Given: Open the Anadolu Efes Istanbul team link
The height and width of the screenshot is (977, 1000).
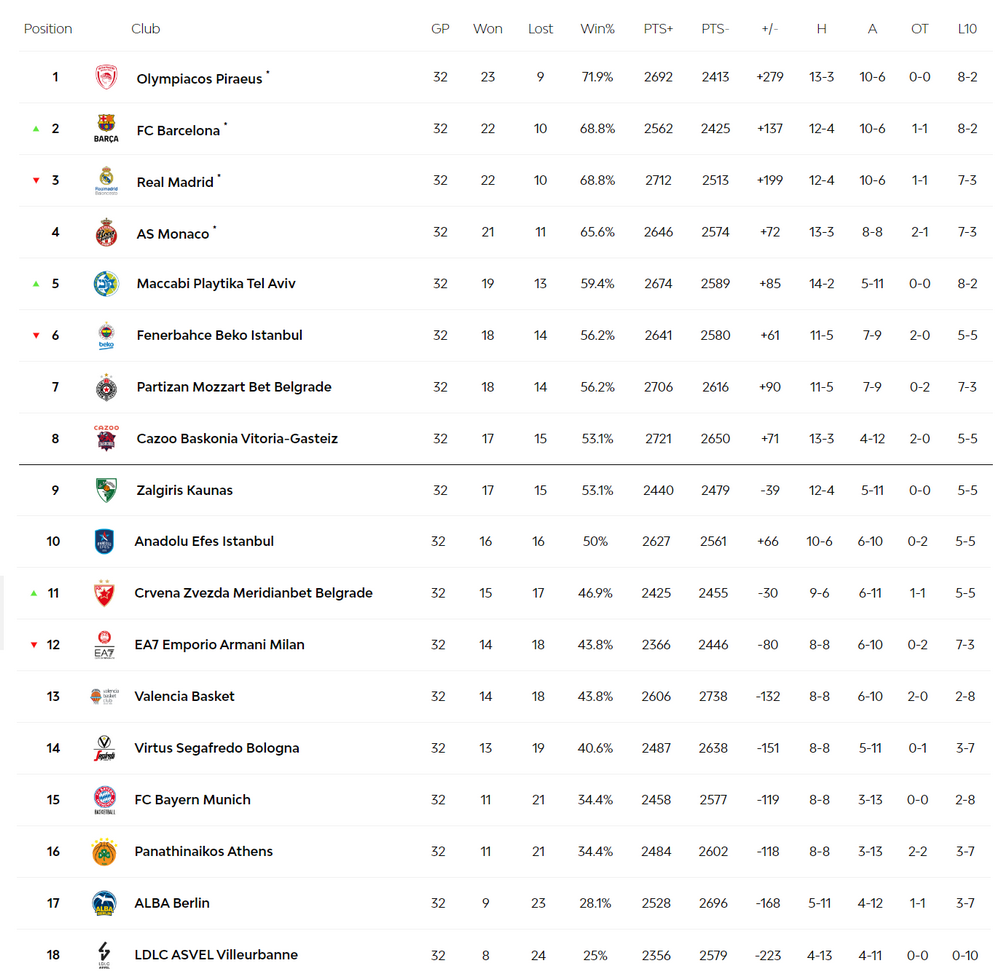Looking at the screenshot, I should (x=204, y=541).
